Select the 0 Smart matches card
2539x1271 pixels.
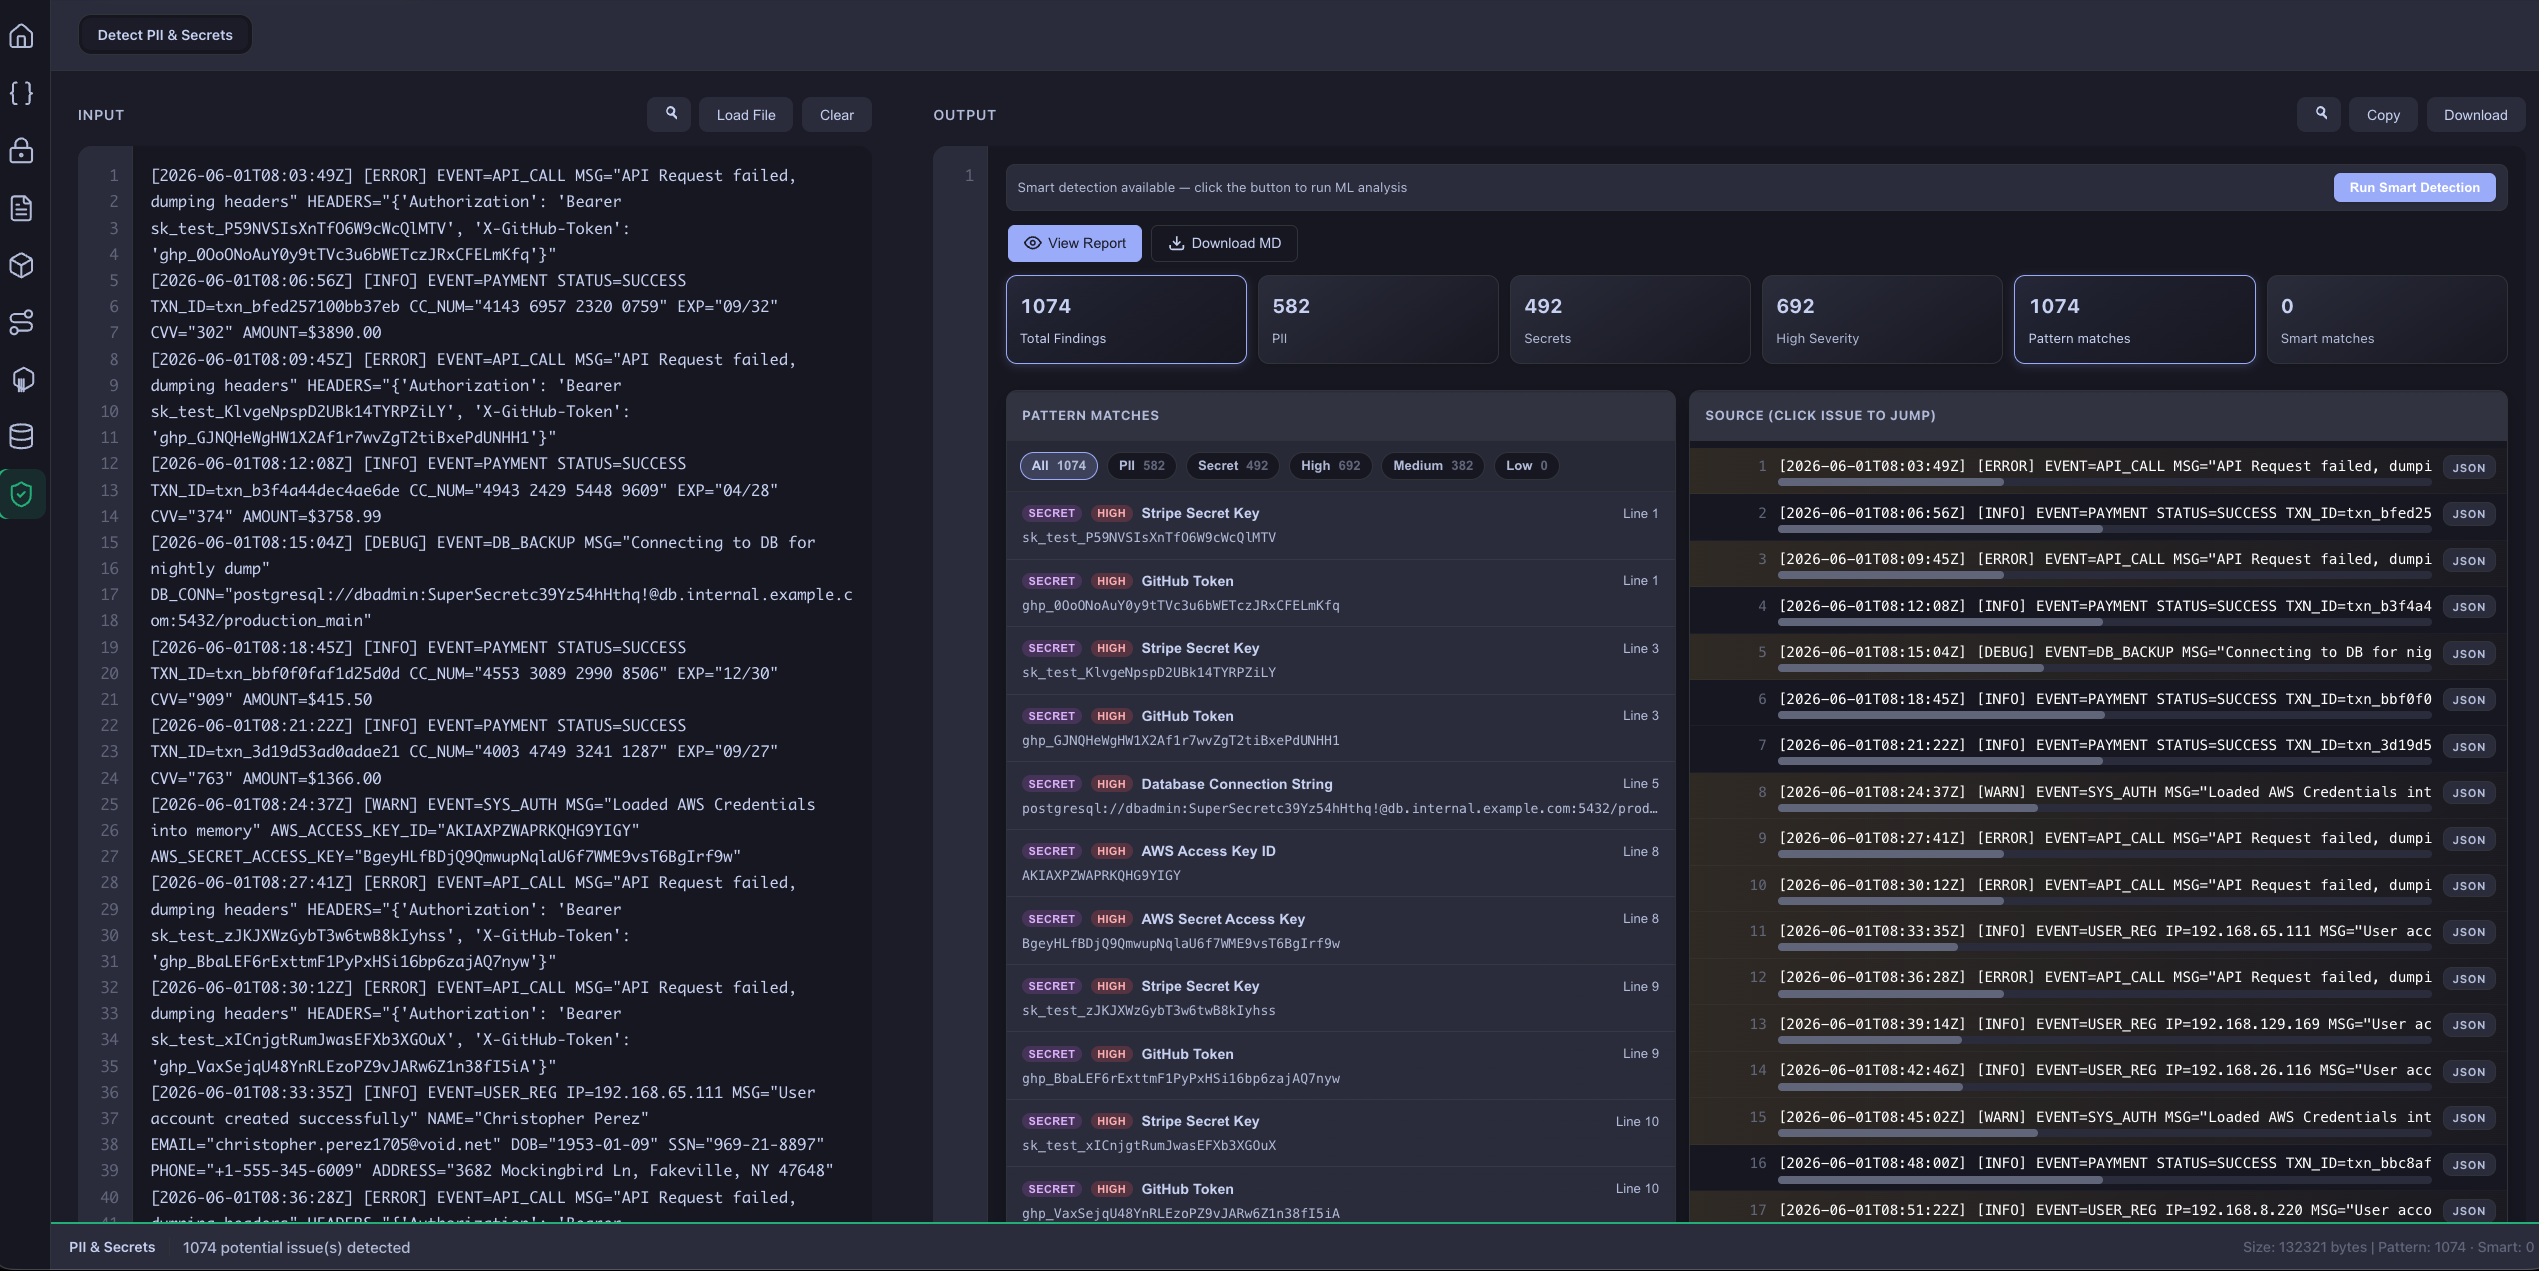coord(2387,319)
